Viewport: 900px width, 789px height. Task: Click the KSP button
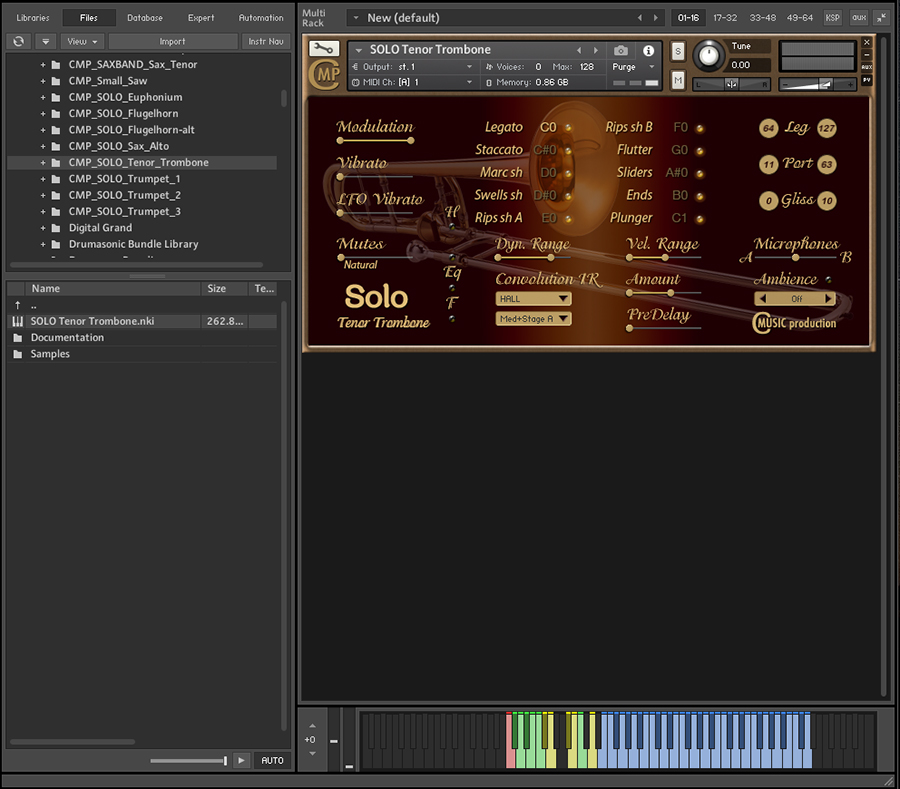832,18
